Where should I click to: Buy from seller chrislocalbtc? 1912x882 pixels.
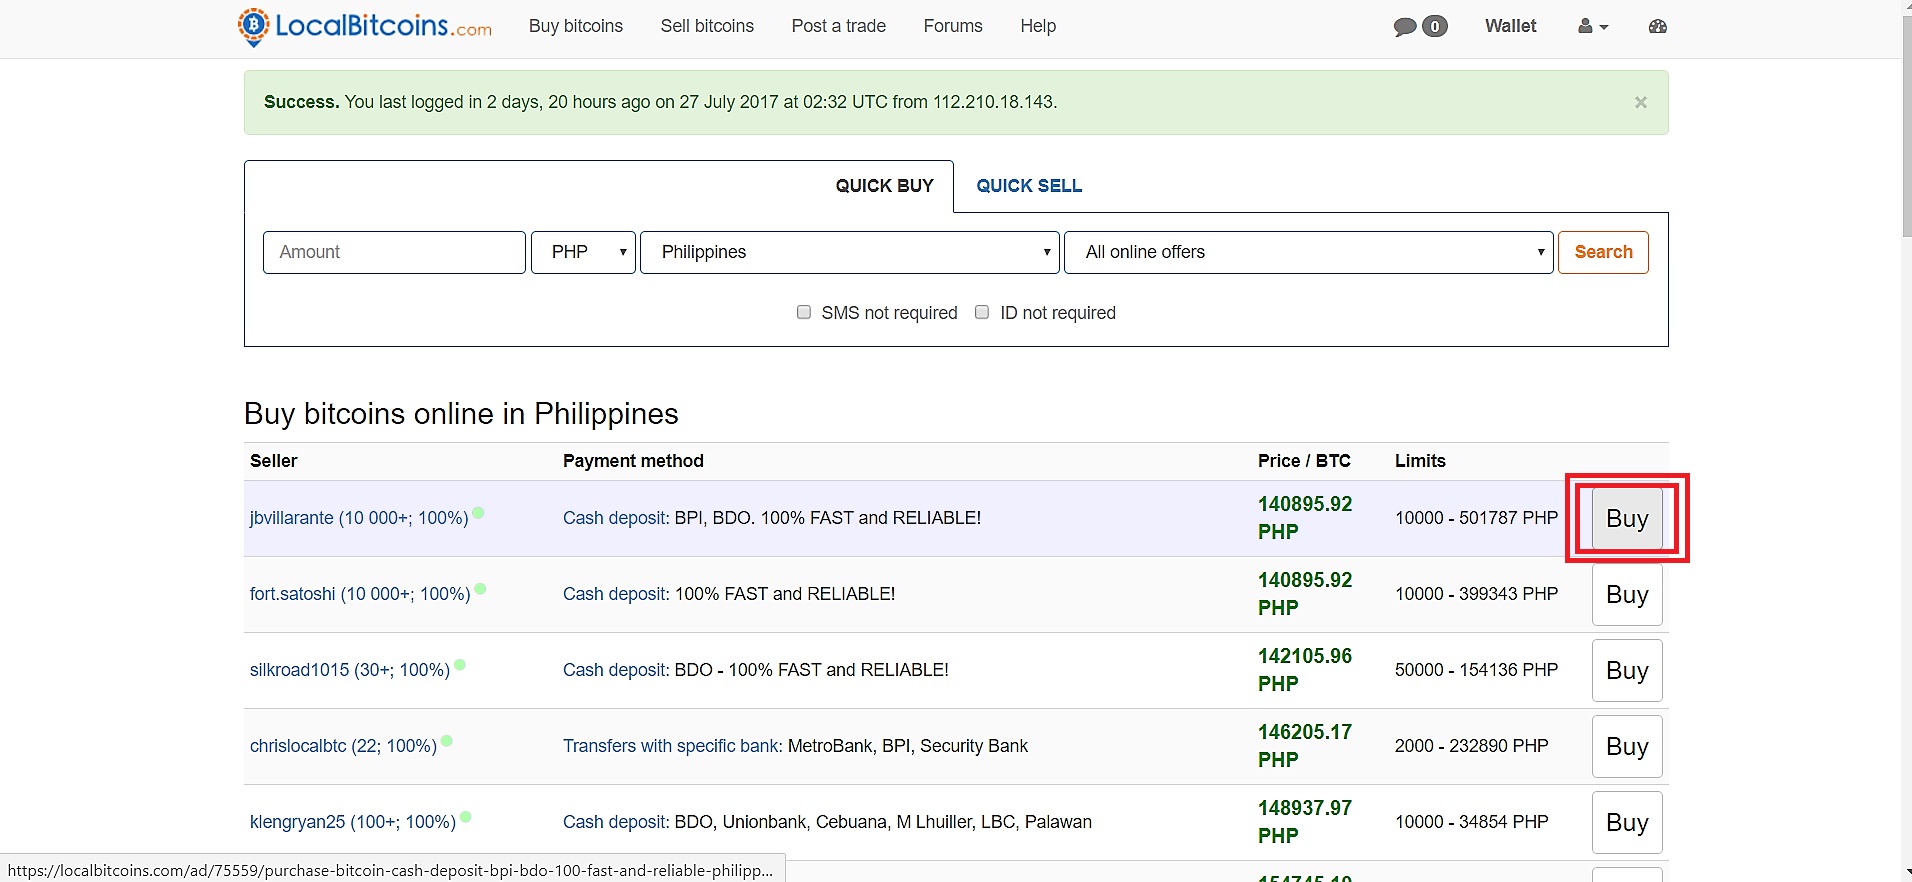(1627, 746)
